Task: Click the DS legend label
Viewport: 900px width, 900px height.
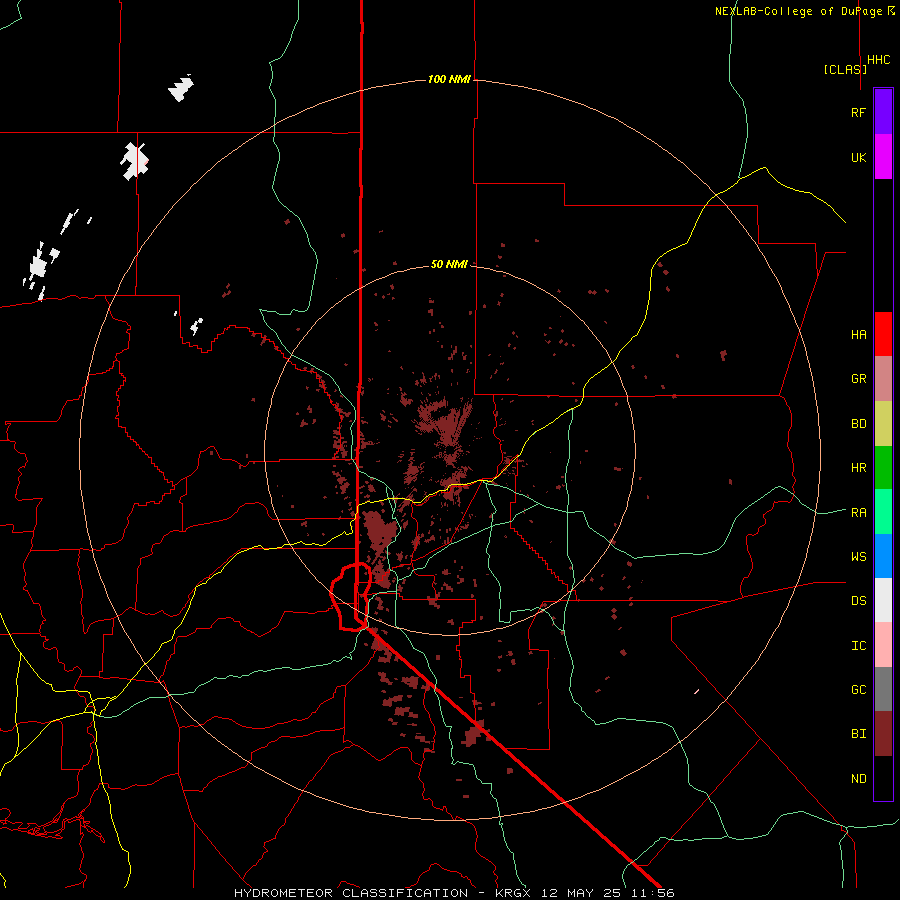Action: pyautogui.click(x=858, y=601)
